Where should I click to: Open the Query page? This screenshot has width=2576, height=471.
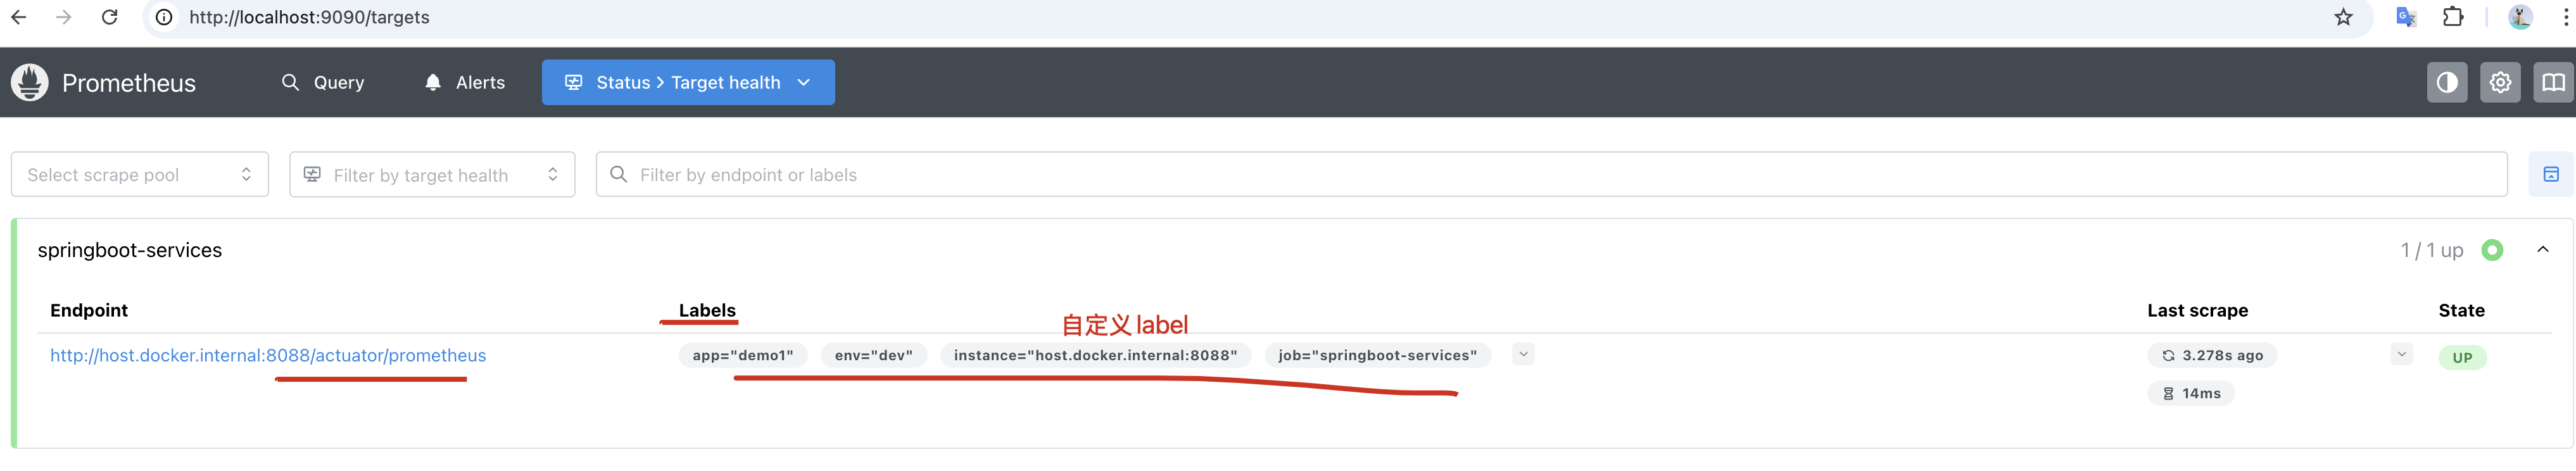tap(338, 83)
